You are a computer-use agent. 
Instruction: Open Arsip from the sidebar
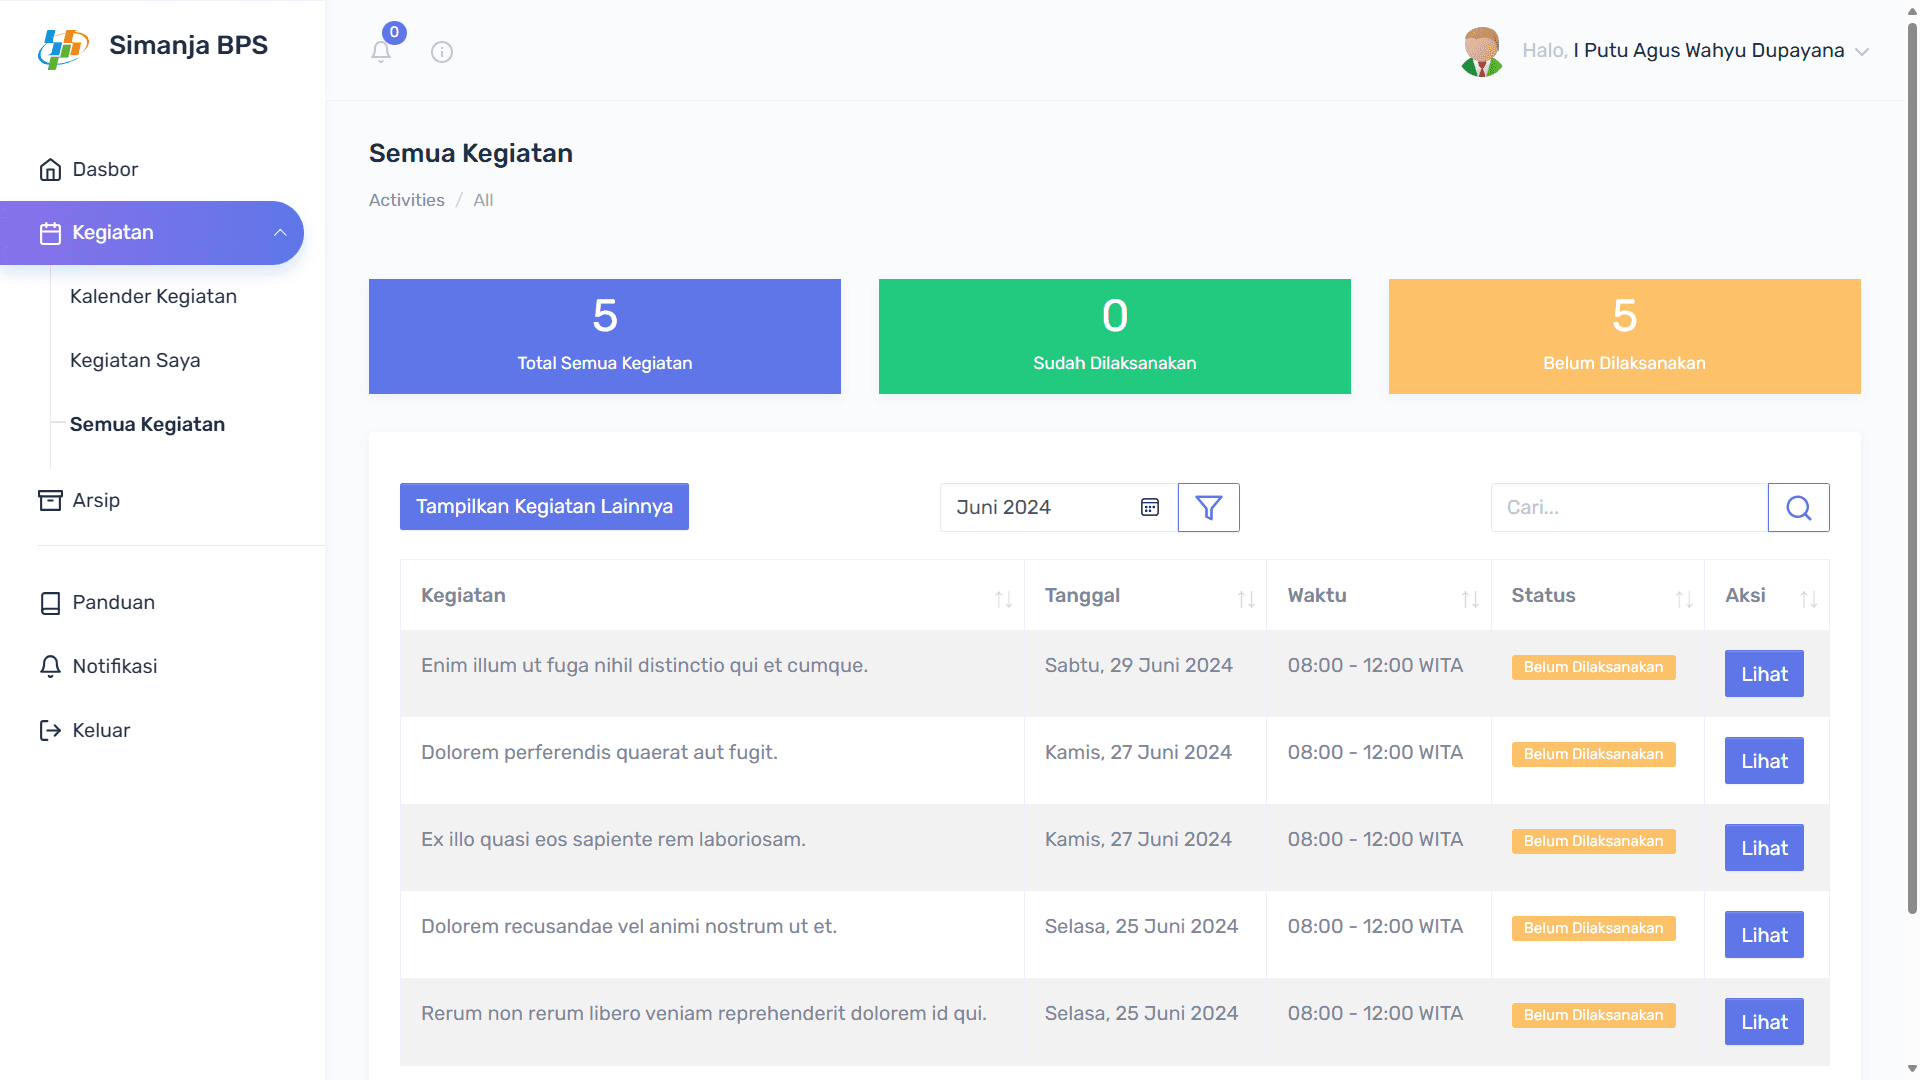click(x=95, y=500)
